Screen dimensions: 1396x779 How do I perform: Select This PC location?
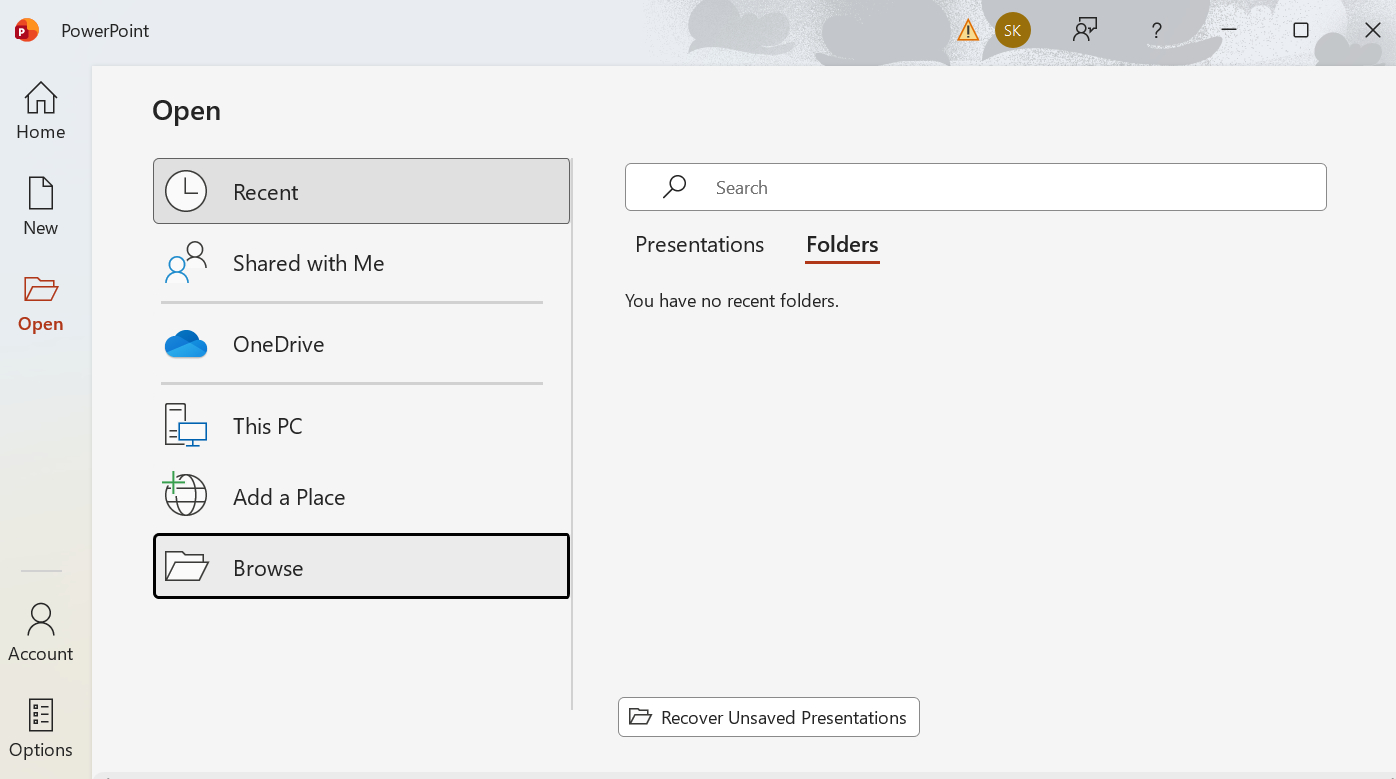click(361, 426)
